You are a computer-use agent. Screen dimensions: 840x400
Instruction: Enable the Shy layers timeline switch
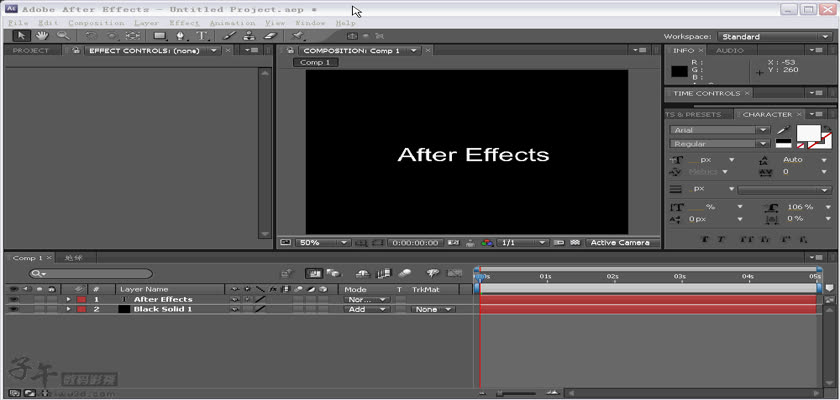pos(363,274)
